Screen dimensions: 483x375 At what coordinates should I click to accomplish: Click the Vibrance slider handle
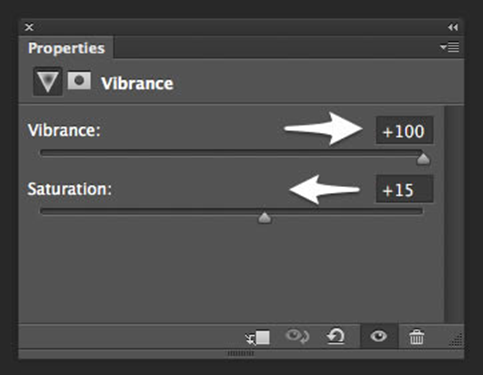423,159
